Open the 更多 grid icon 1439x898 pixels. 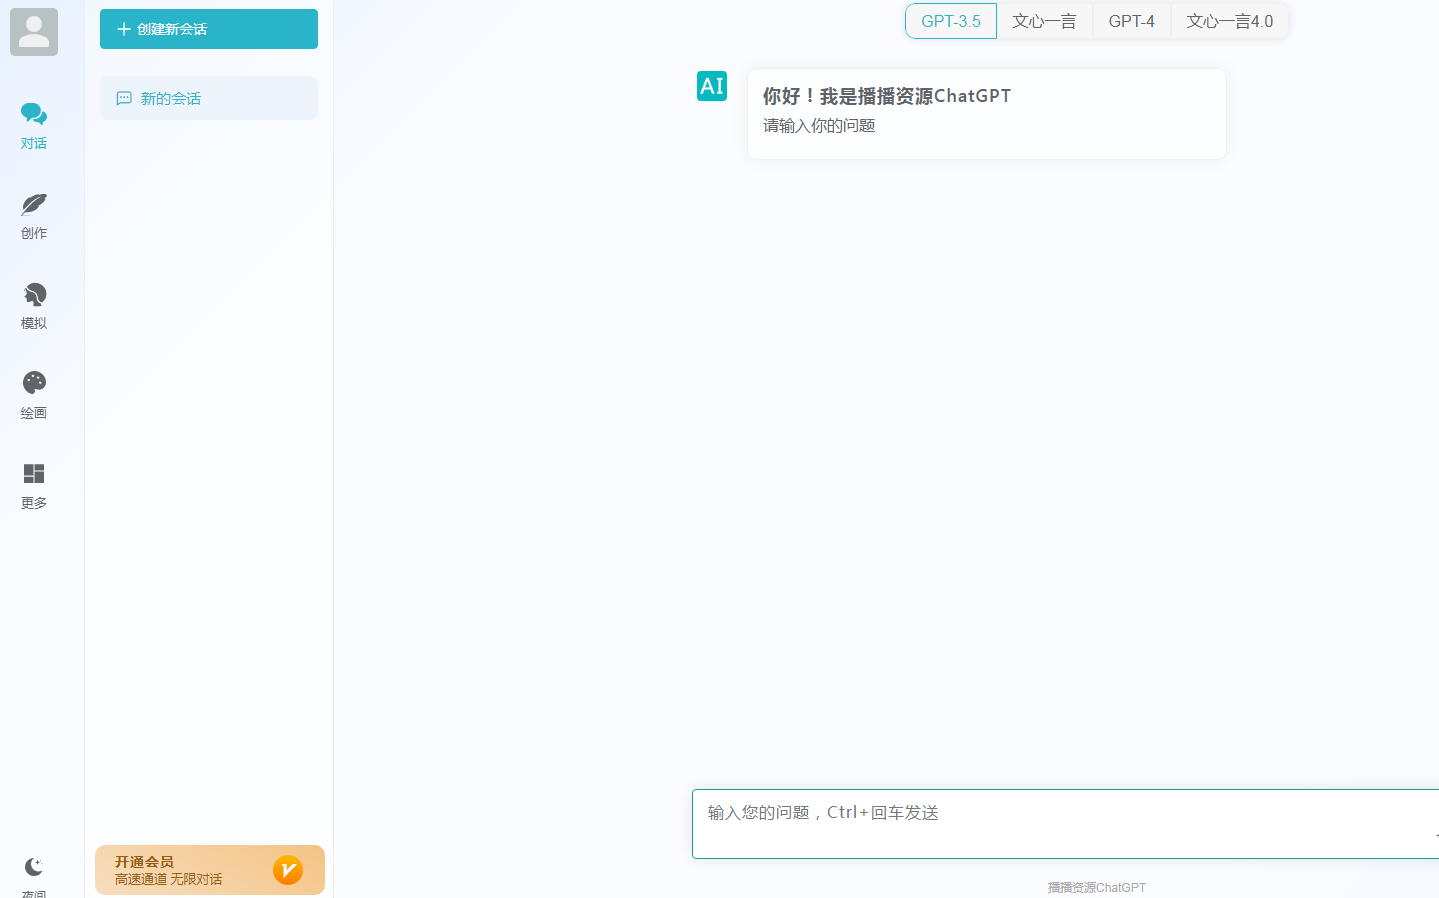34,473
